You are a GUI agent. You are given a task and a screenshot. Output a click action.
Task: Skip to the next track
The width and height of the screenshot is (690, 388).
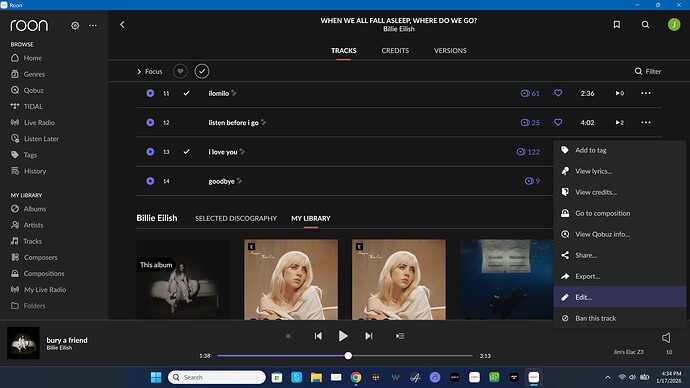[369, 336]
